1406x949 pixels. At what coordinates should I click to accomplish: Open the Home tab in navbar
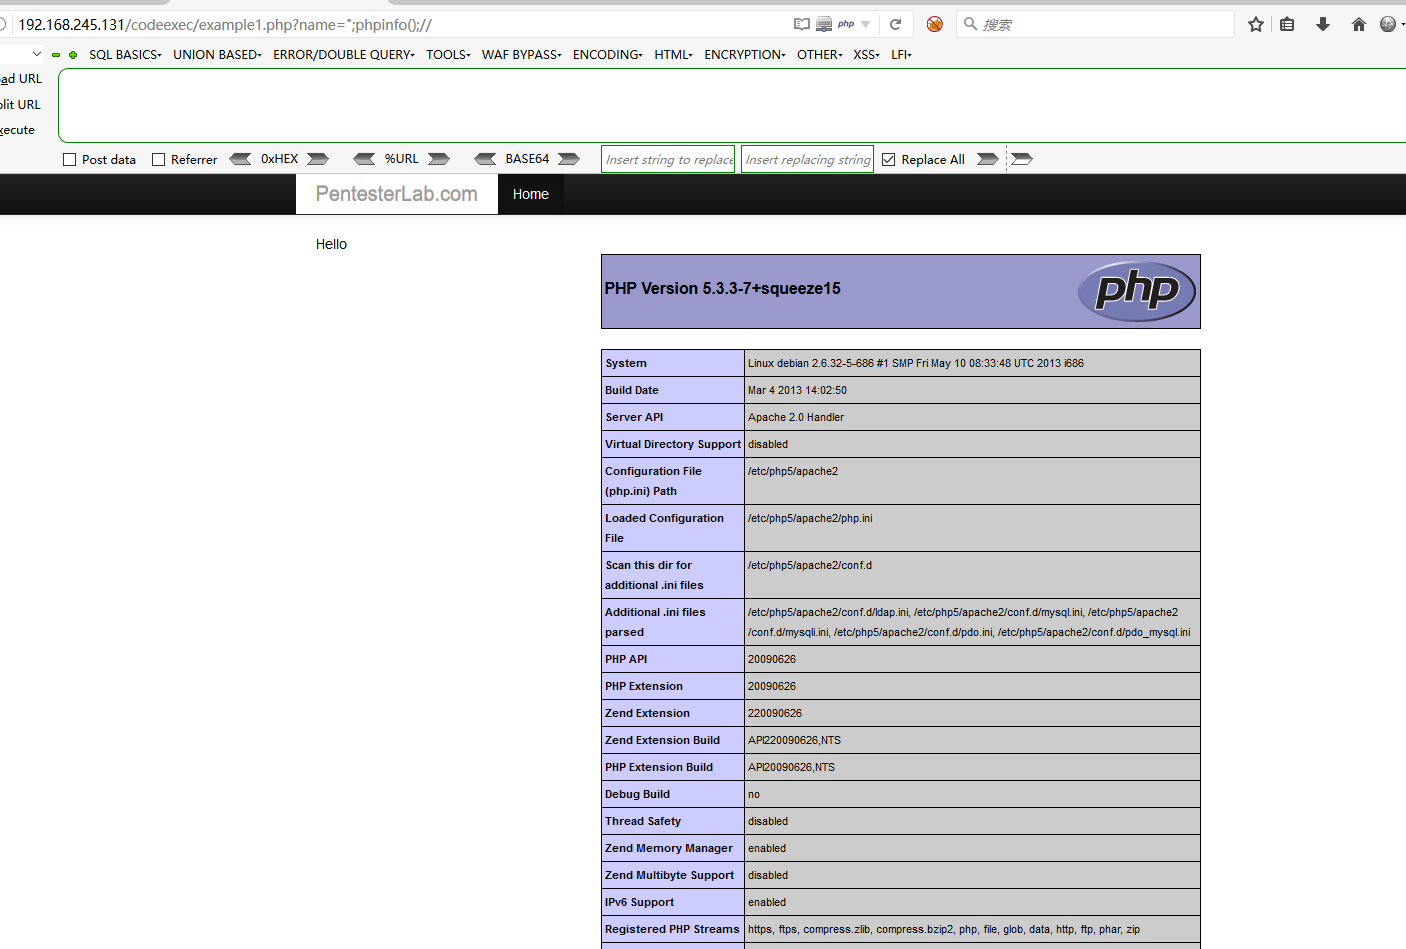[x=531, y=194]
